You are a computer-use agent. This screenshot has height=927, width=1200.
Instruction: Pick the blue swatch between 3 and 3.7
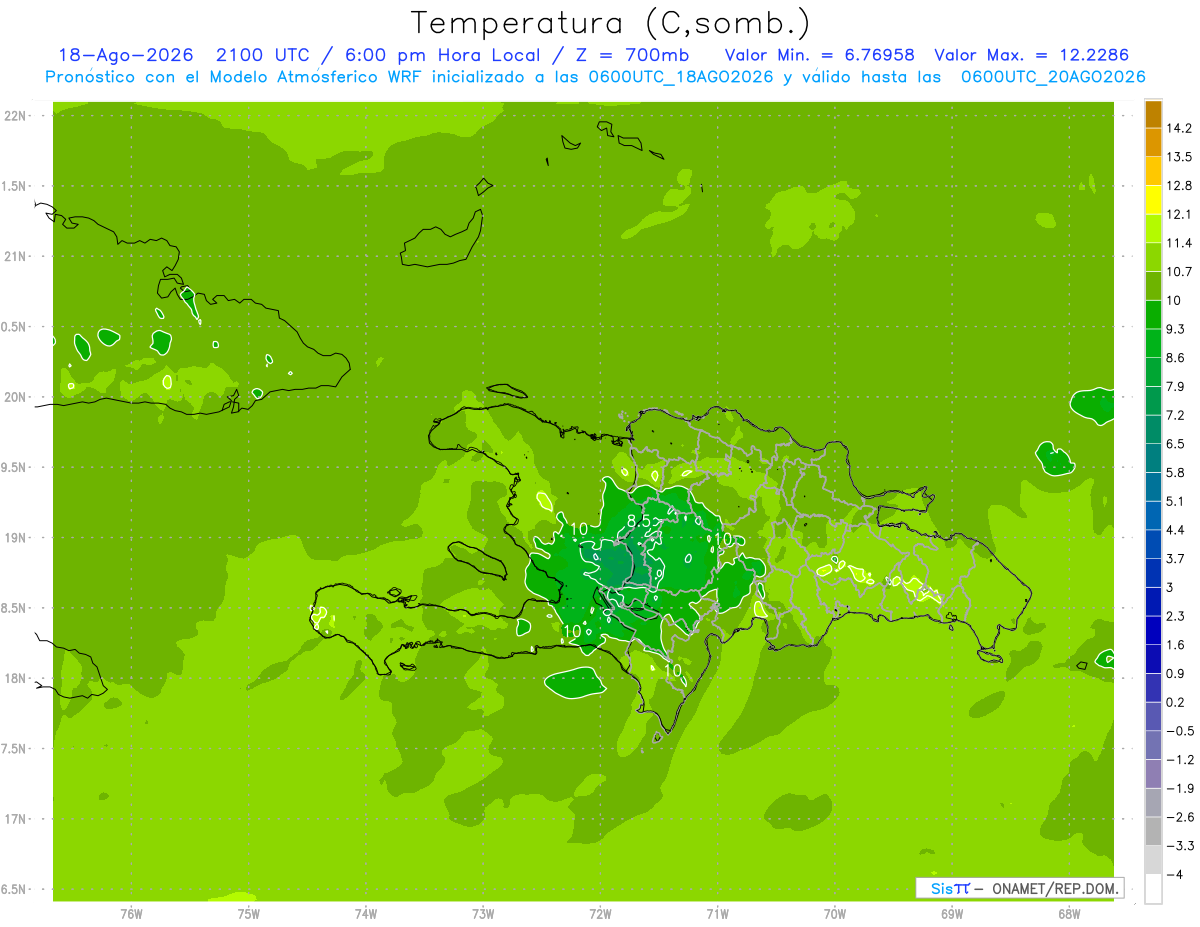point(1153,572)
